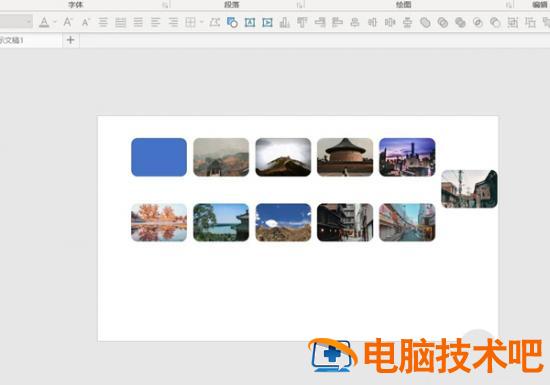Viewport: 550px width, 385px height.
Task: Ungroup the selected objects
Action: (530, 22)
